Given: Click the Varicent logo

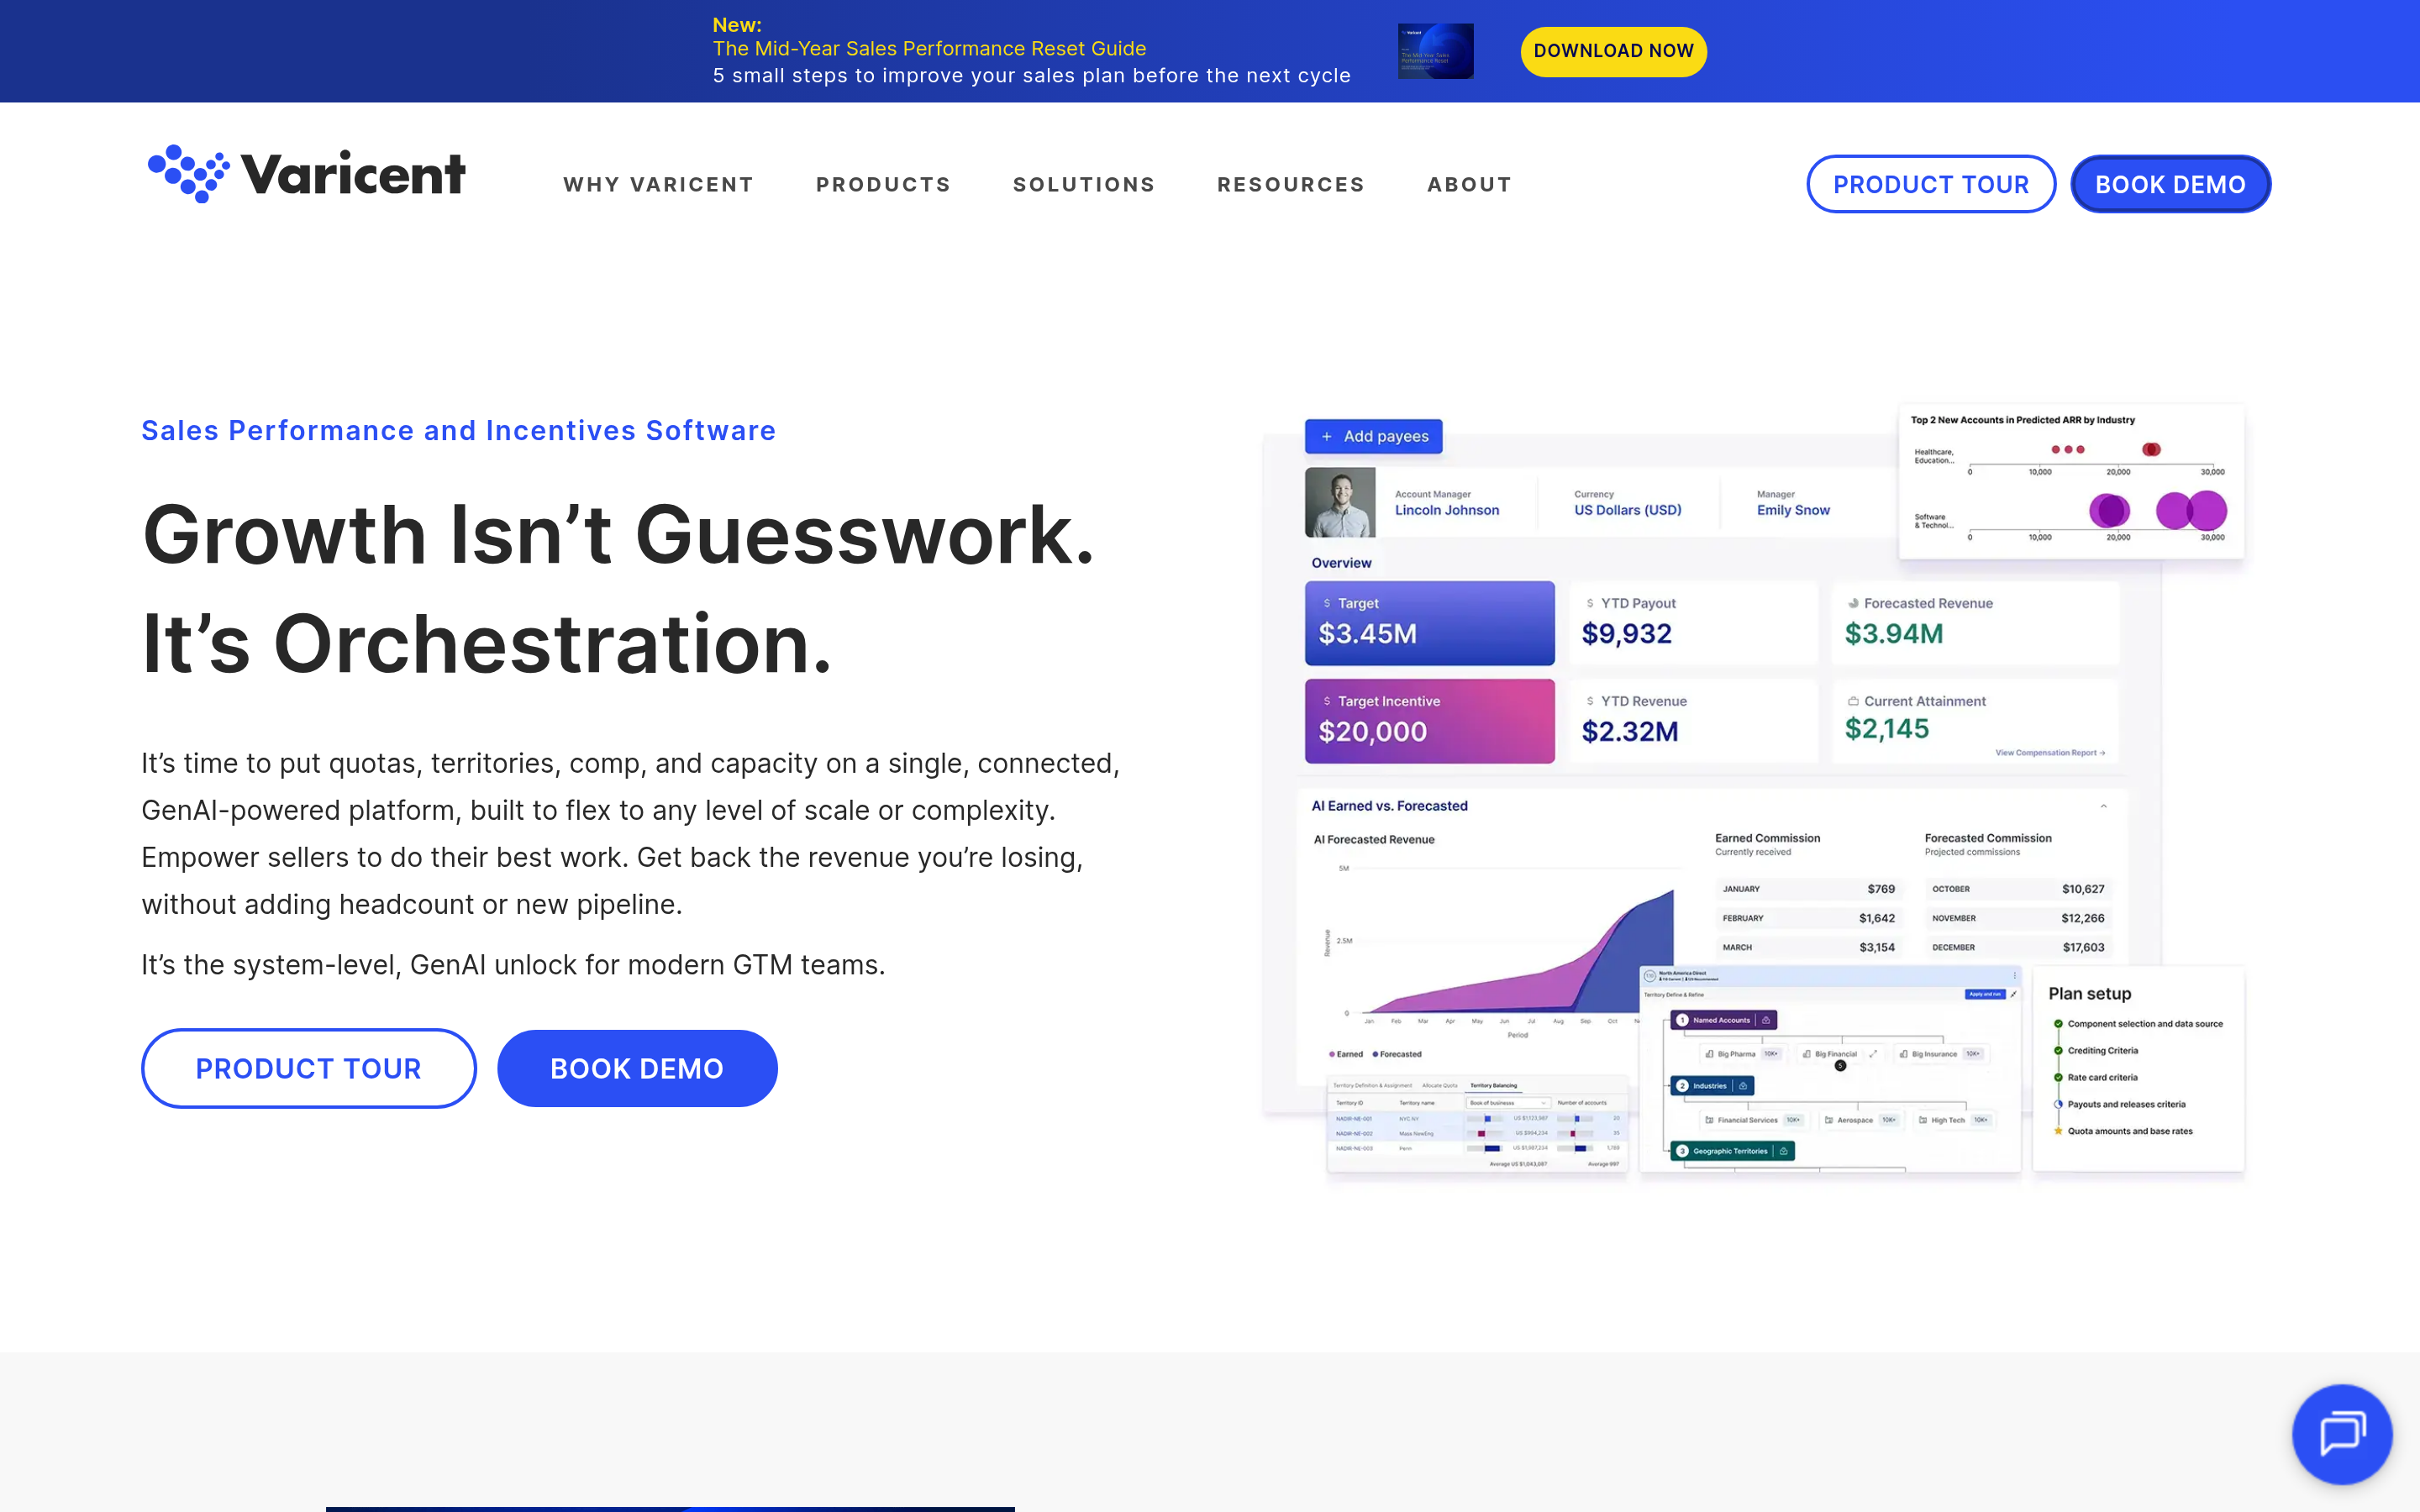Looking at the screenshot, I should (306, 174).
